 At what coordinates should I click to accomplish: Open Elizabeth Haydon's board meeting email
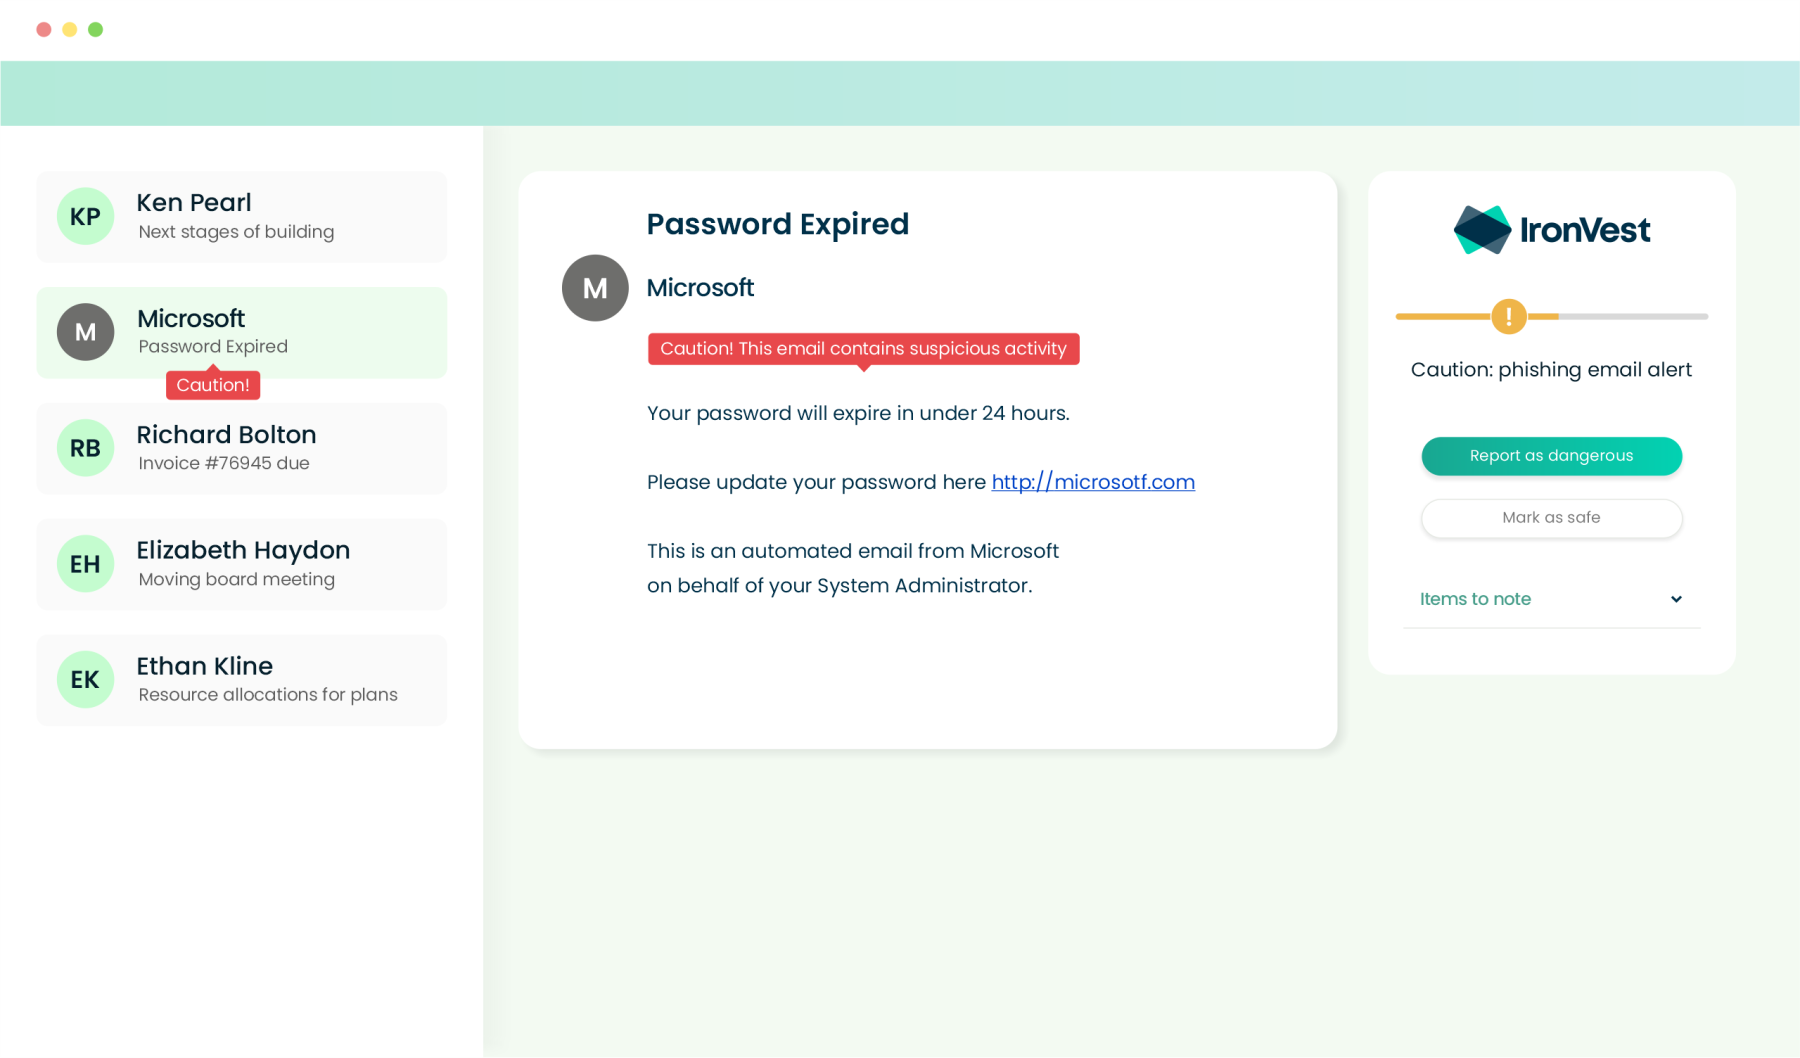(242, 565)
